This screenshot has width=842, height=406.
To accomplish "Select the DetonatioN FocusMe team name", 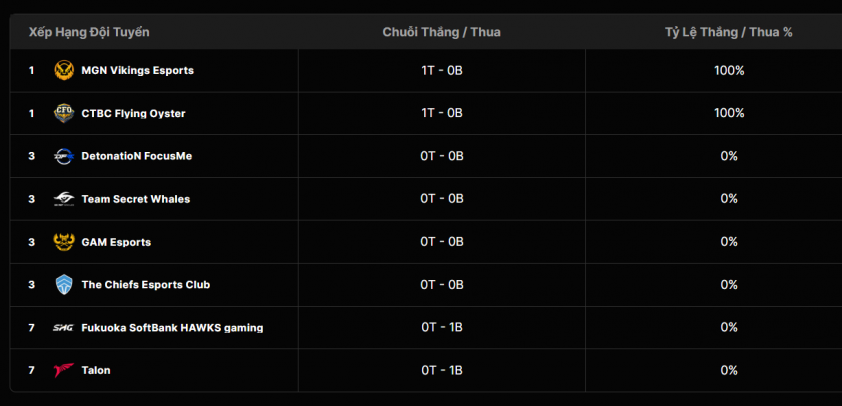I will coord(136,156).
